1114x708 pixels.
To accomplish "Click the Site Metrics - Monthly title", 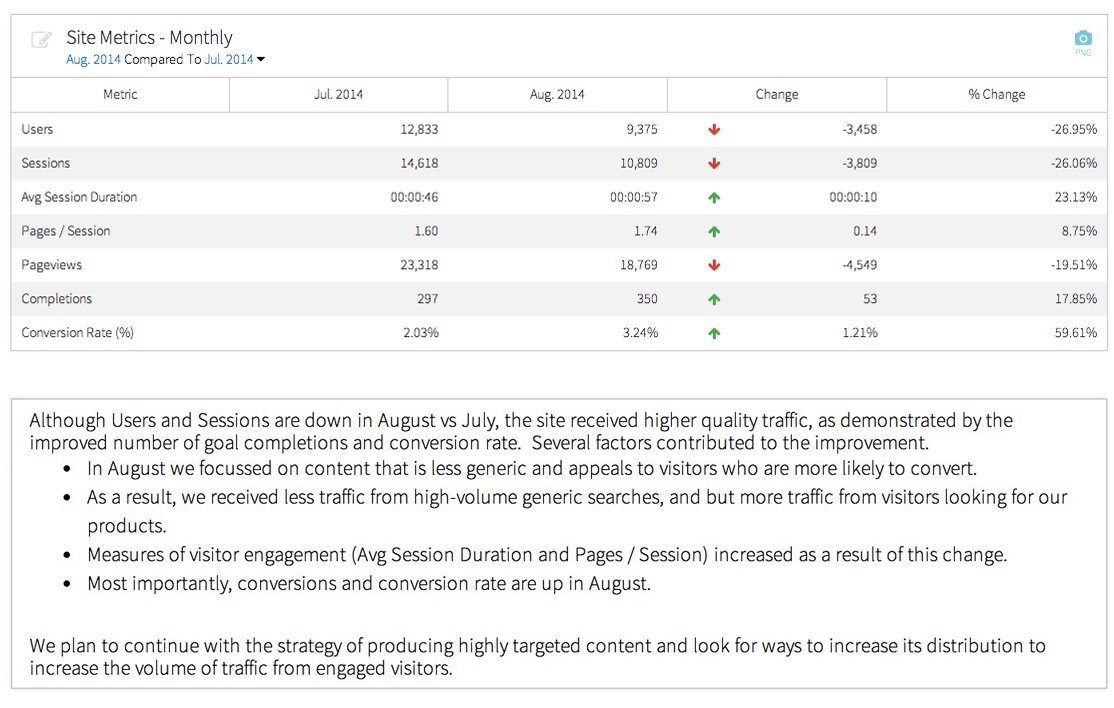I will pyautogui.click(x=149, y=38).
